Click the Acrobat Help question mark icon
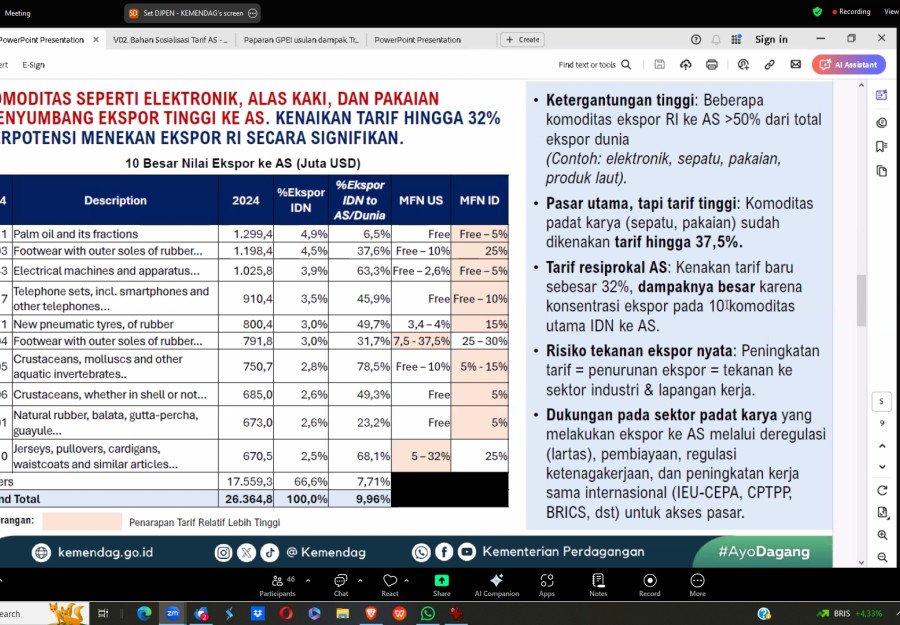The image size is (900, 625). (696, 40)
